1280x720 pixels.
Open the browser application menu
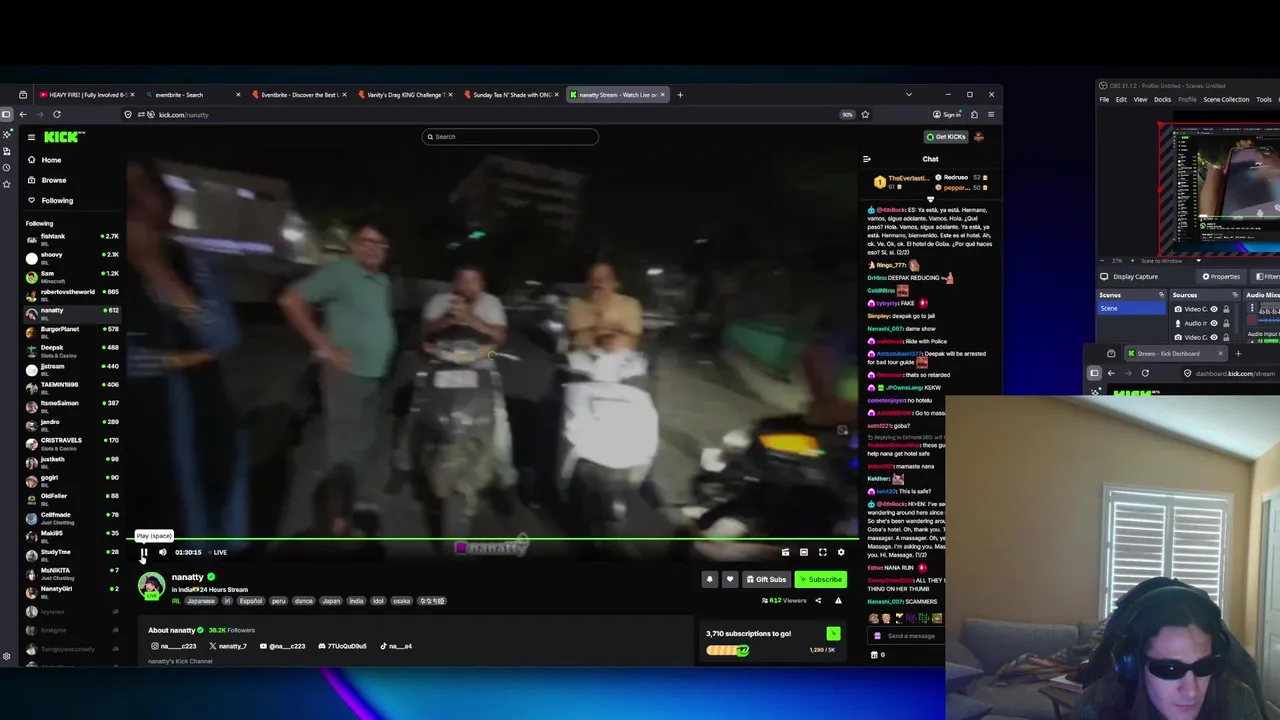pos(991,114)
